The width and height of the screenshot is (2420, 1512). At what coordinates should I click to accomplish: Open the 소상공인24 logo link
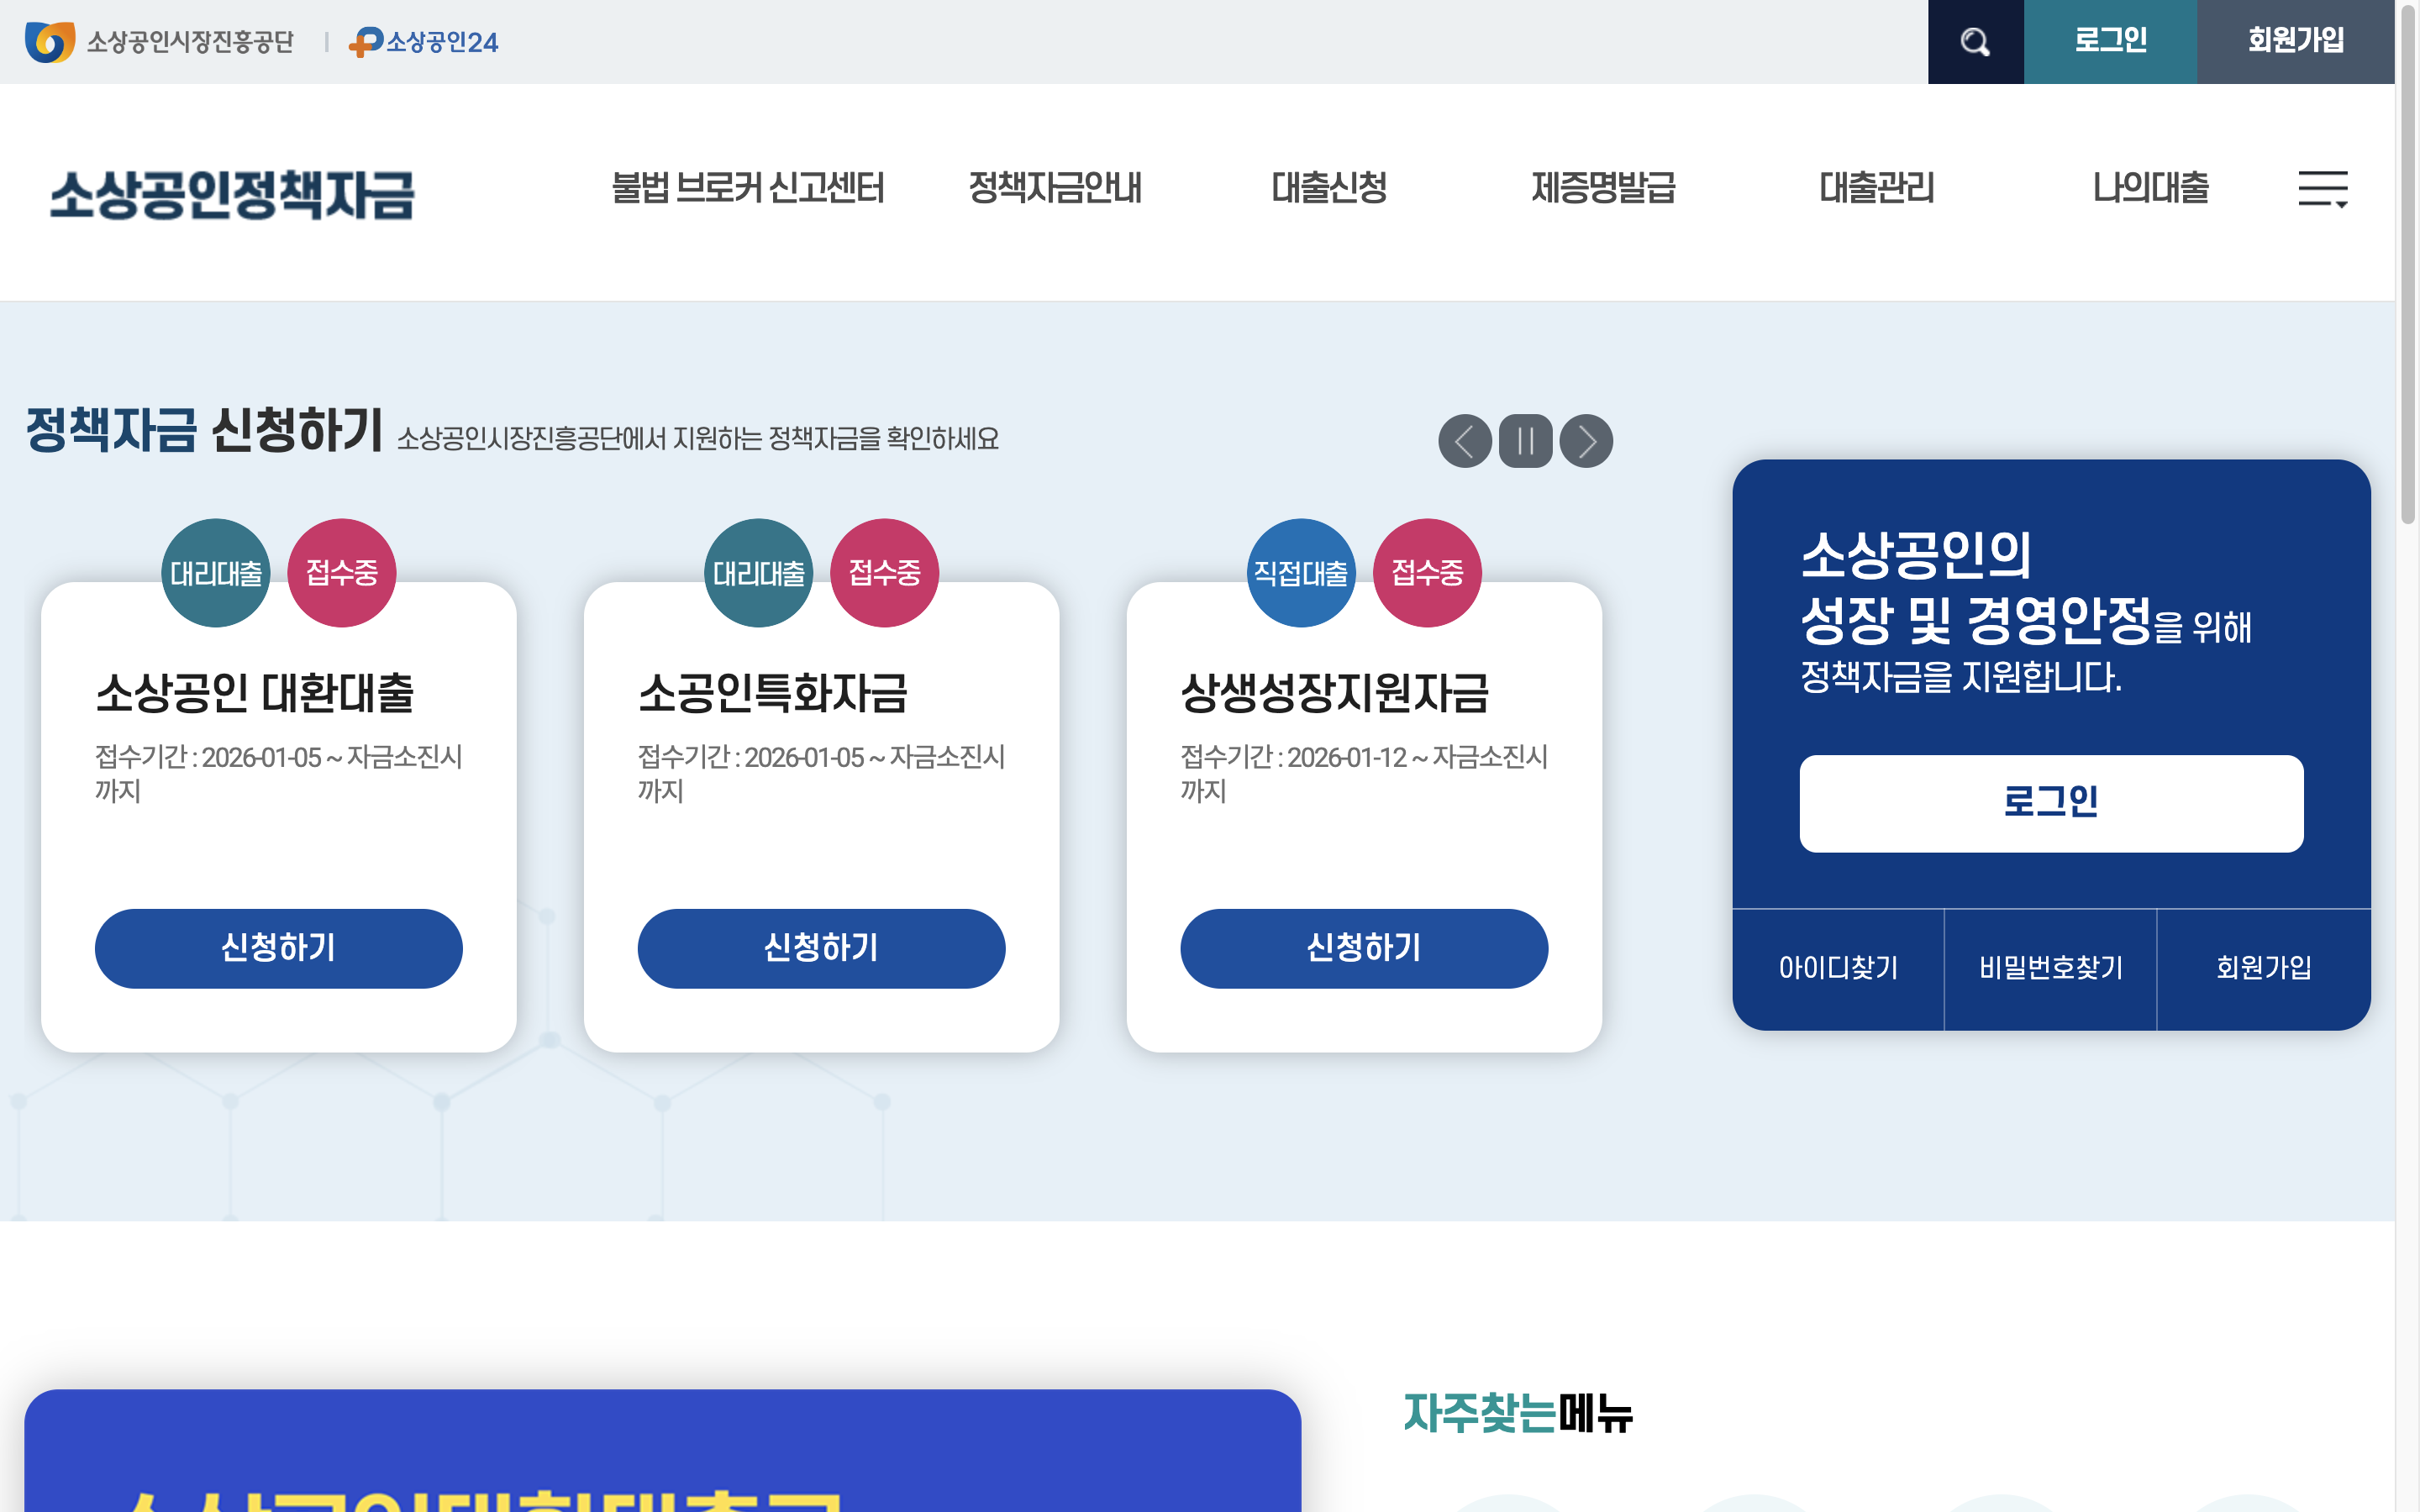[423, 42]
